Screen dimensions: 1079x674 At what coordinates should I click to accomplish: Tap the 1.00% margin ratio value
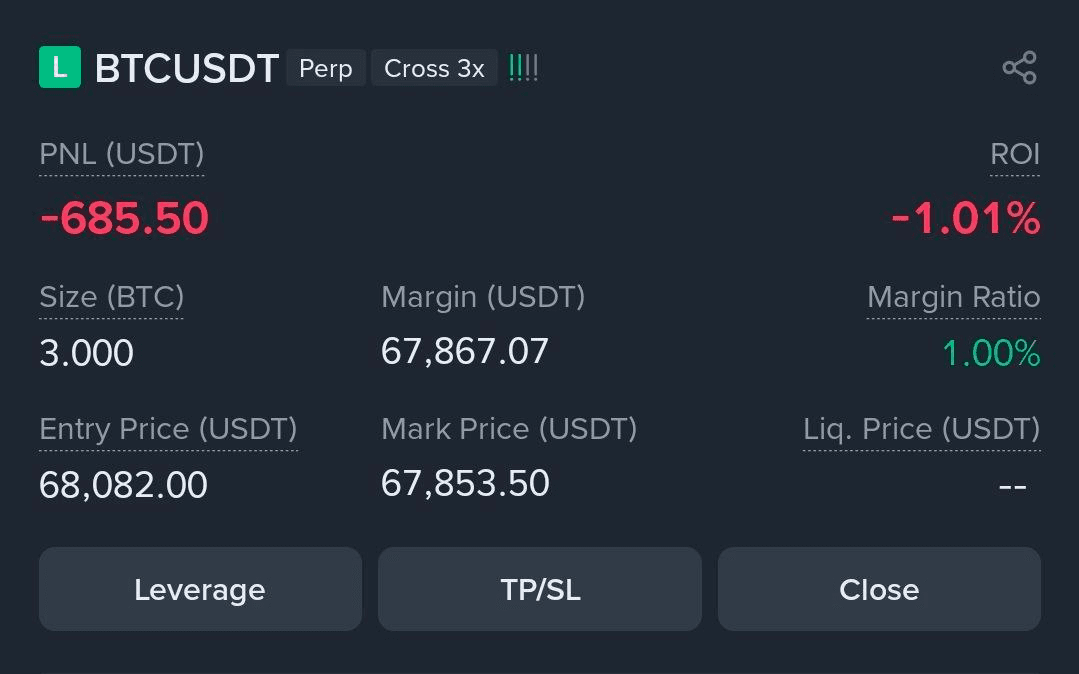pos(991,353)
